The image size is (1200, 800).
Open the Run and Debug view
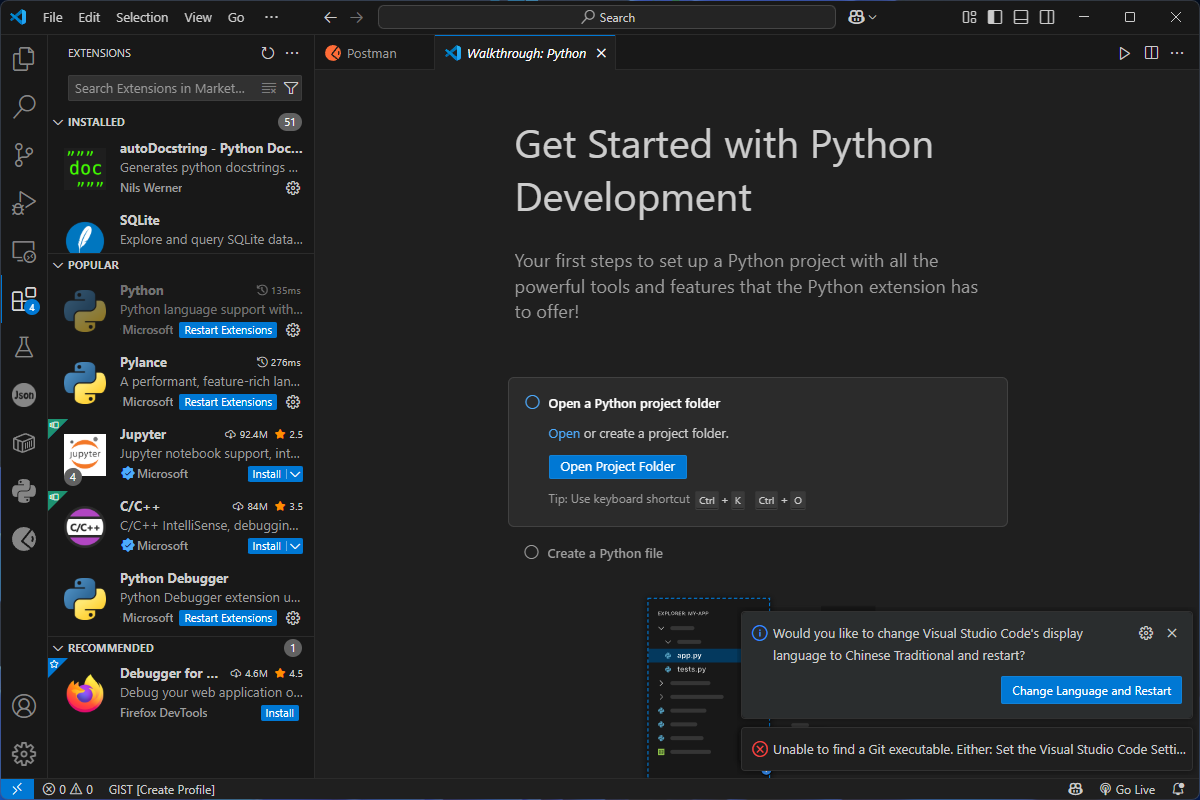point(24,203)
